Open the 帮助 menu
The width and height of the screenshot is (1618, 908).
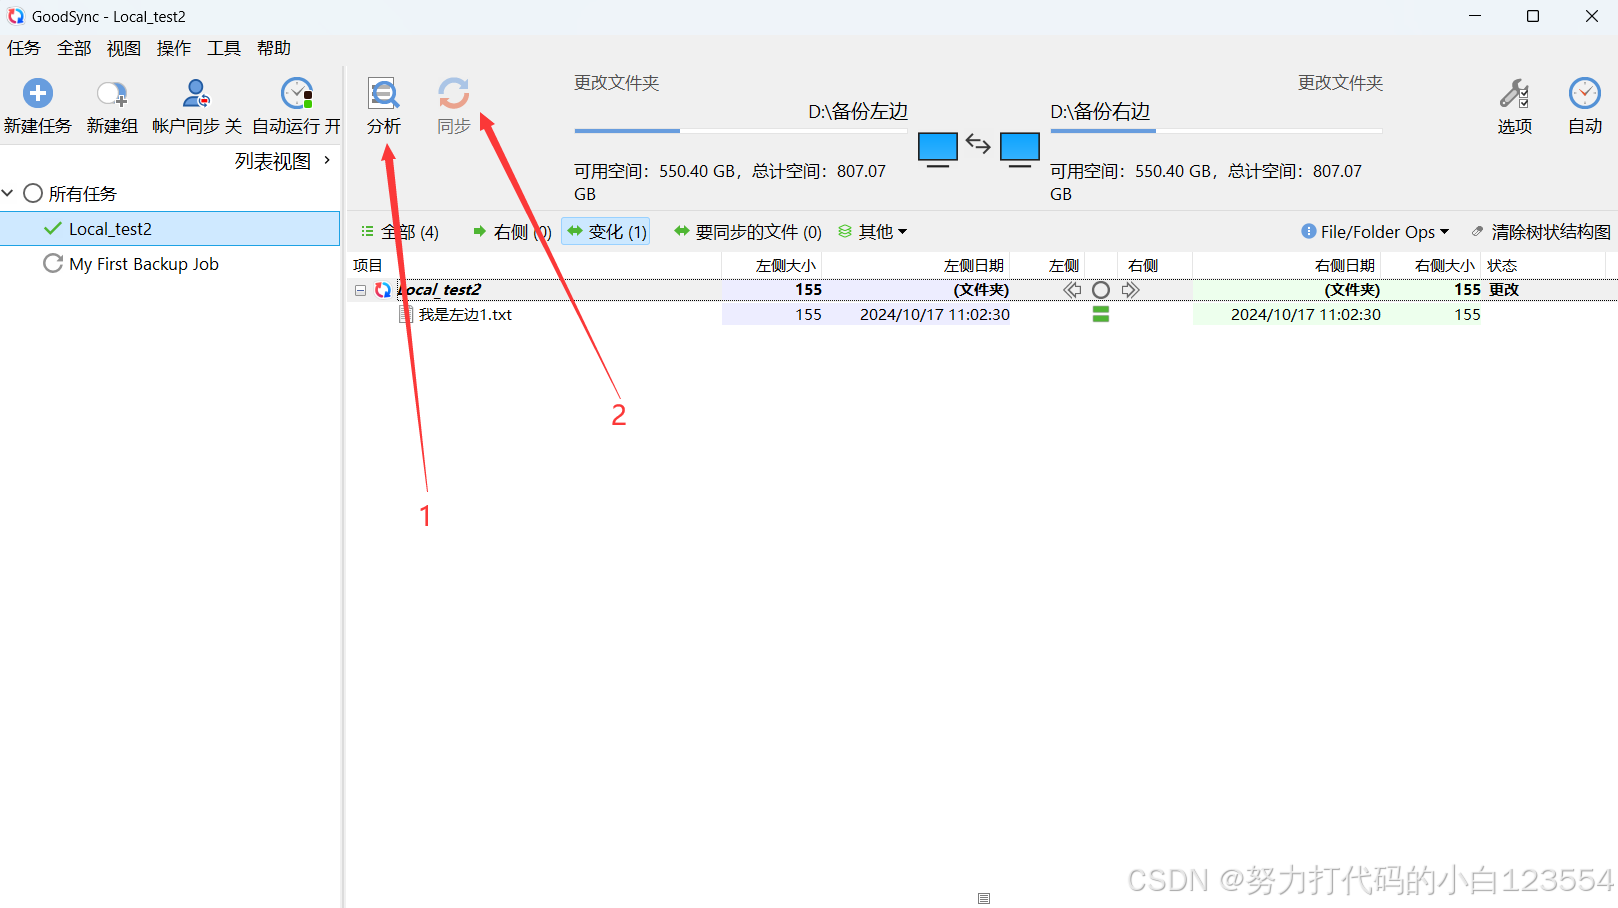274,48
